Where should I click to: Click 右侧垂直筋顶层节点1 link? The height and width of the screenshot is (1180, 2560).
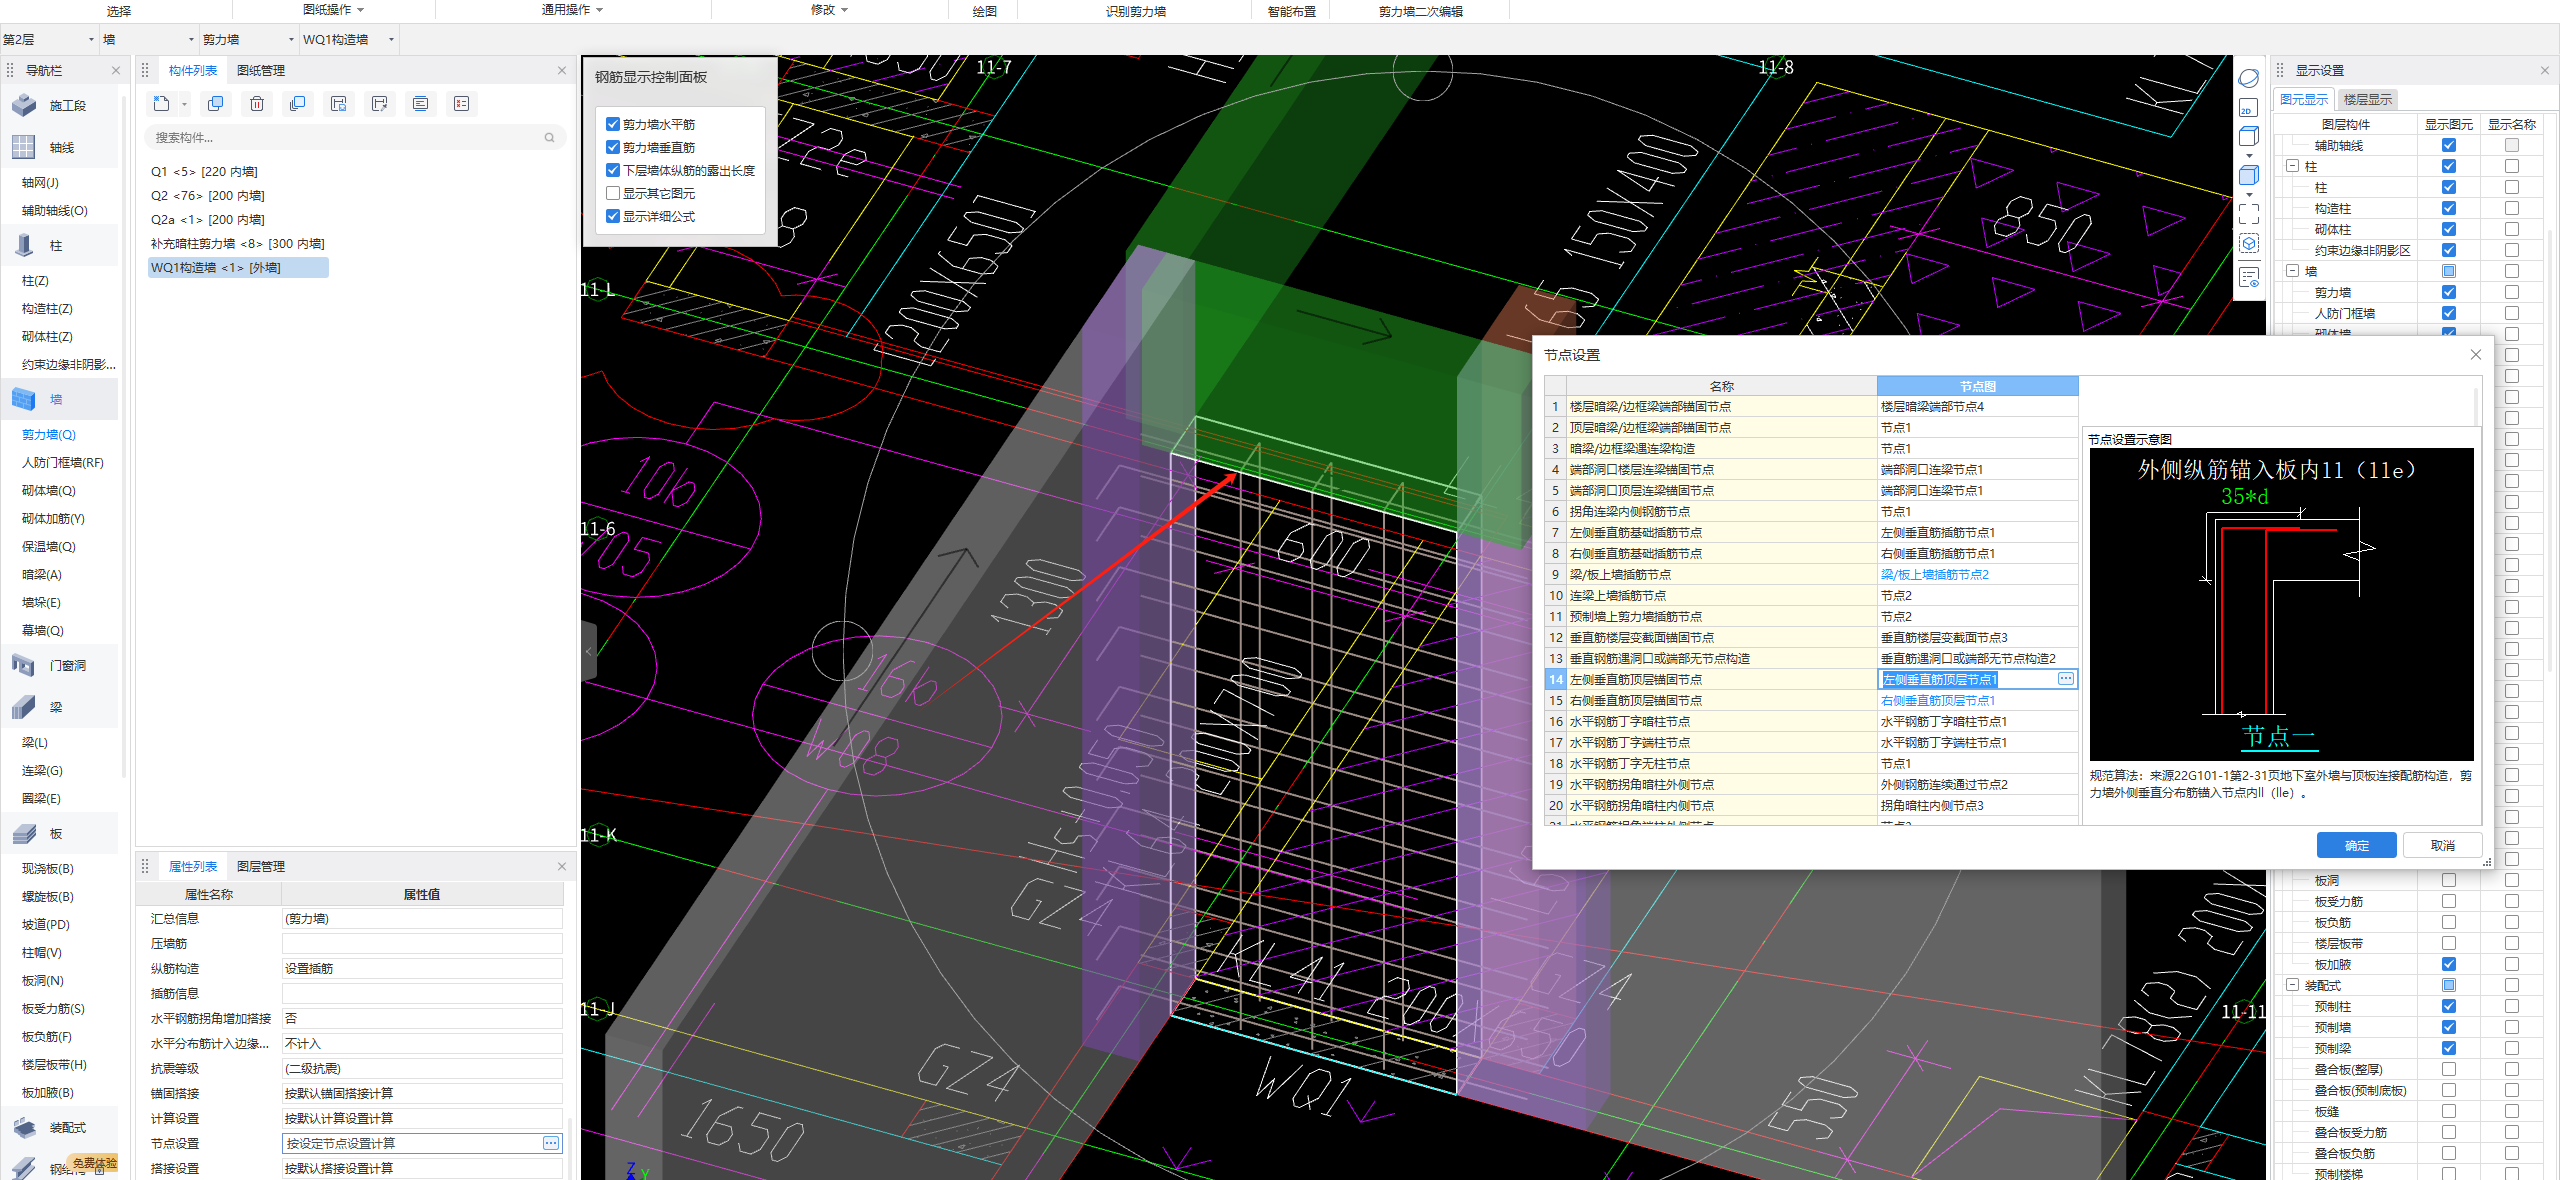(x=1937, y=701)
